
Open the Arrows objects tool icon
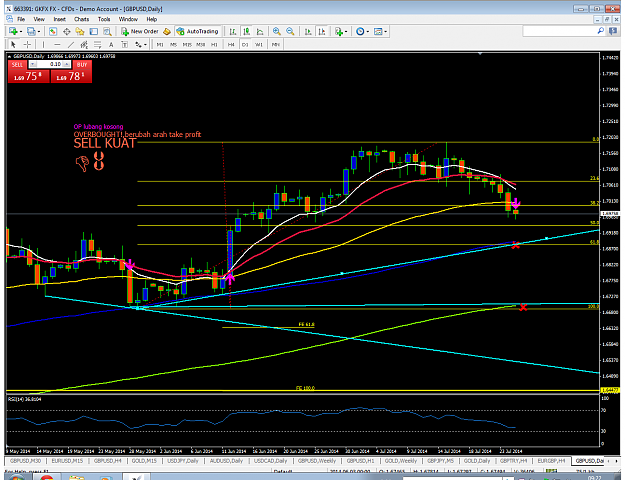138,44
